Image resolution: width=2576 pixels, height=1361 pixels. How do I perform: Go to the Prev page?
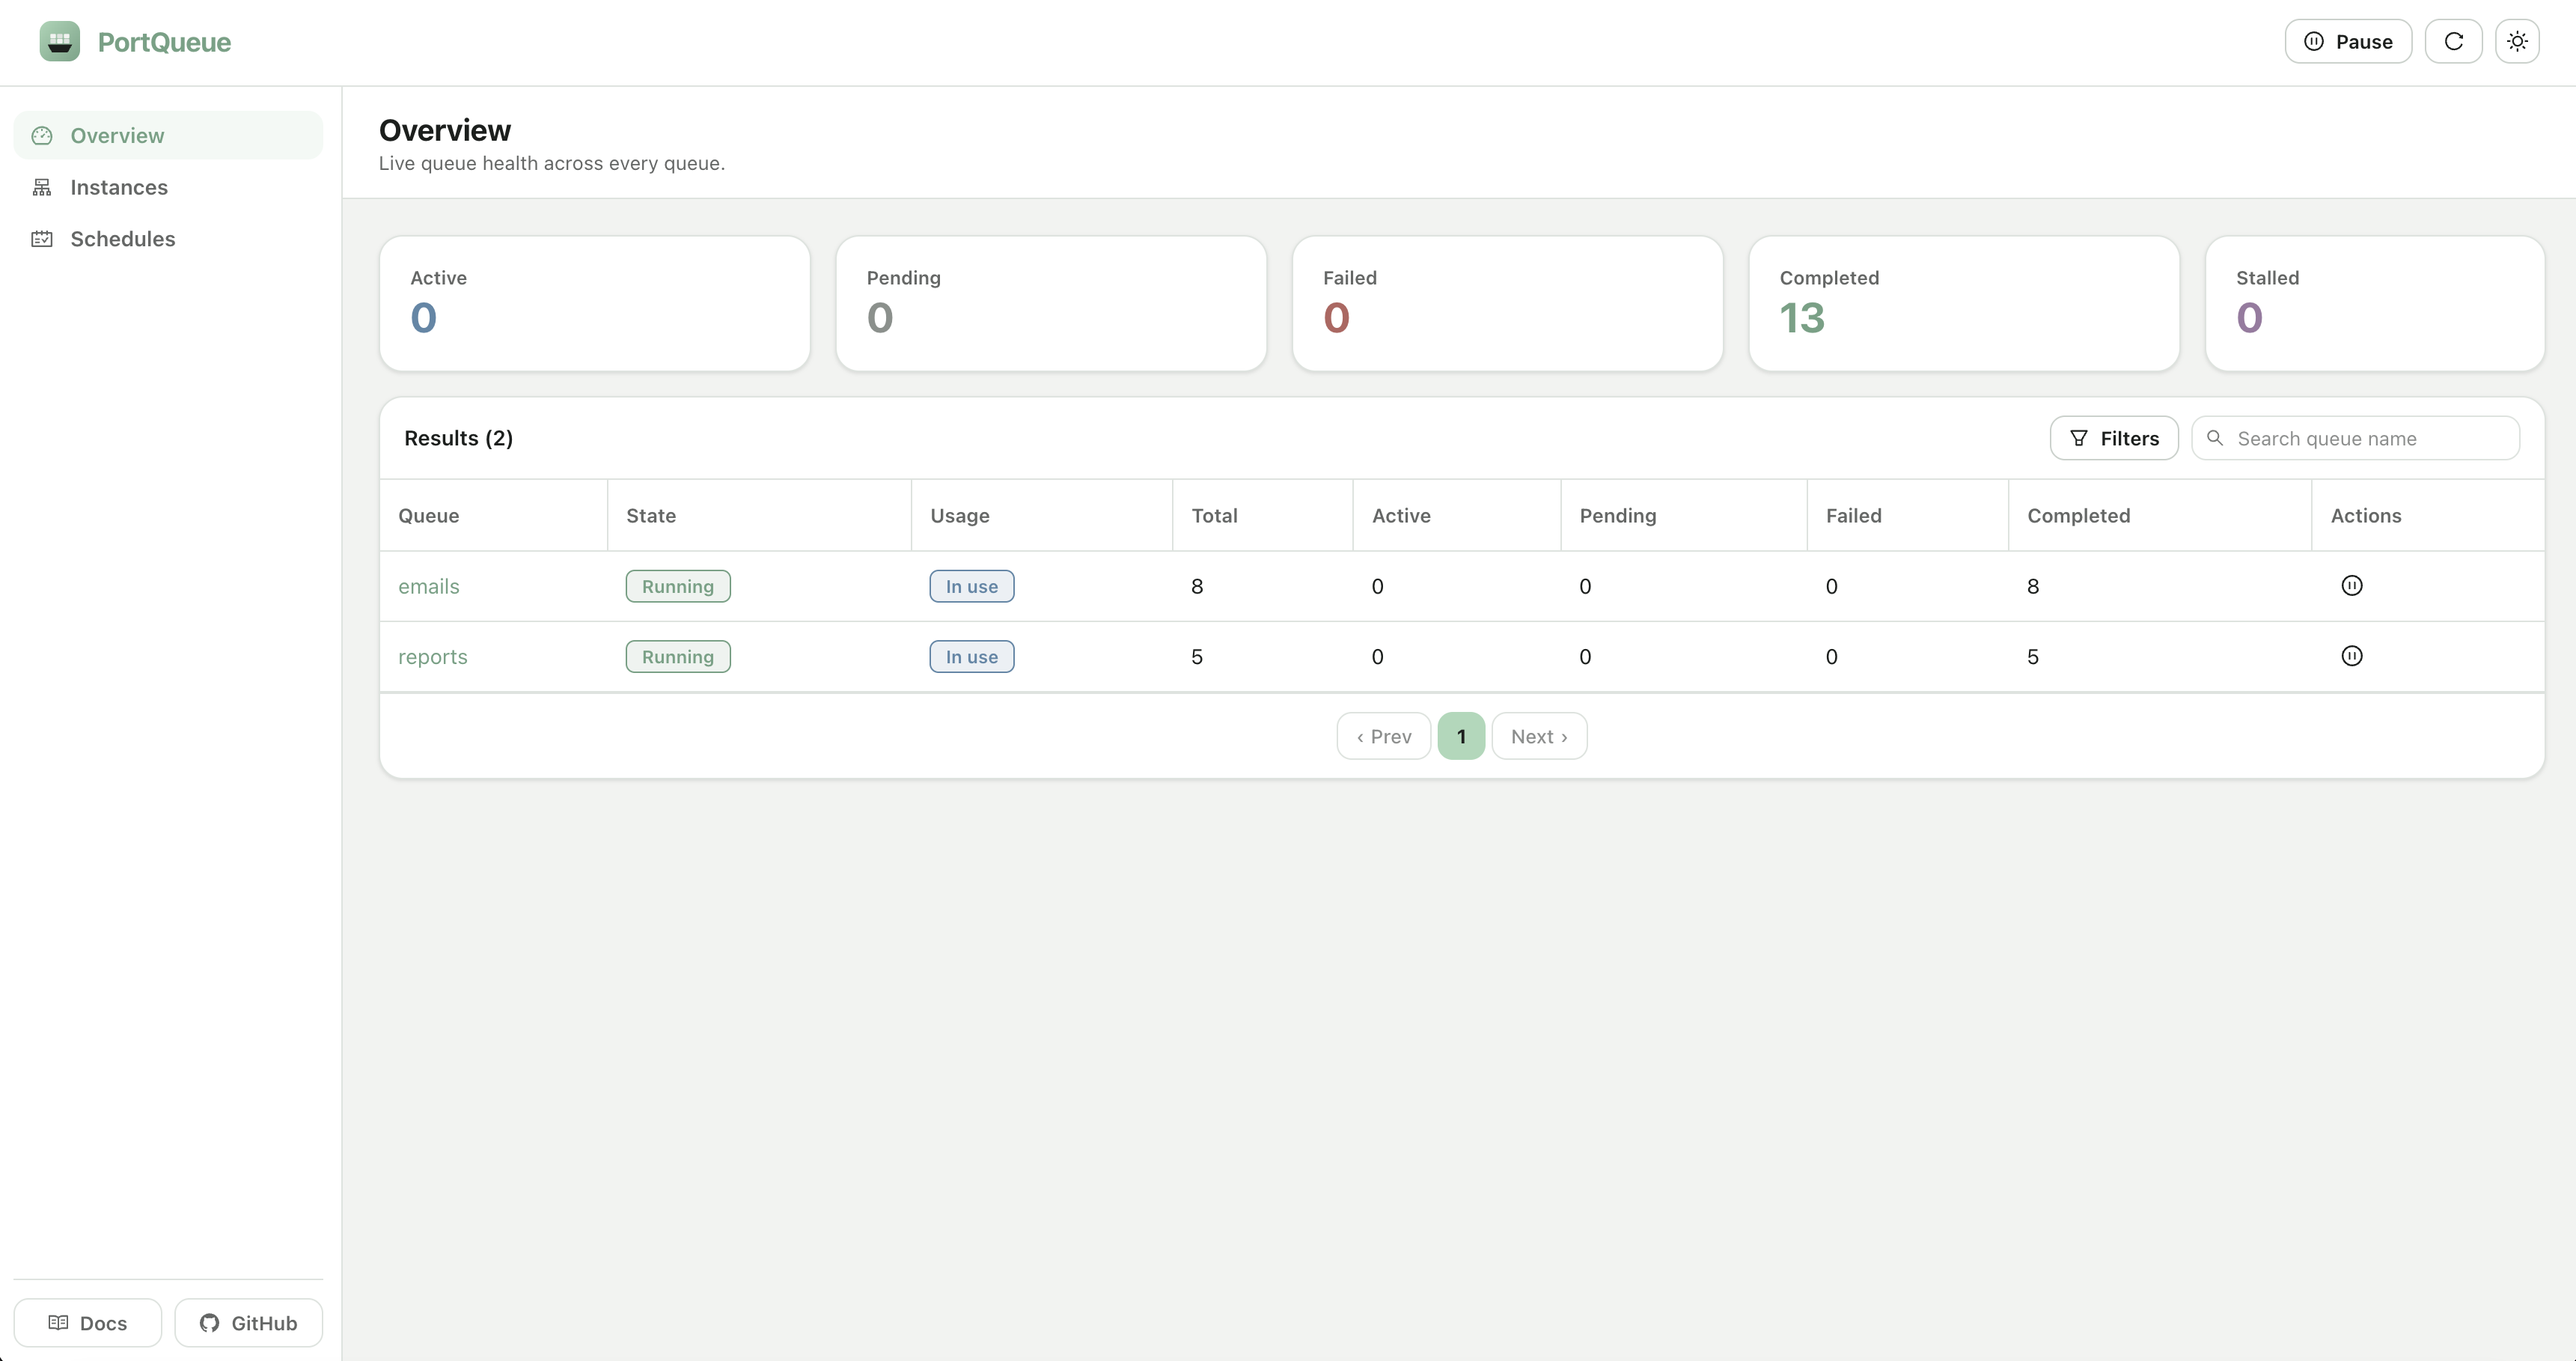(x=1384, y=736)
